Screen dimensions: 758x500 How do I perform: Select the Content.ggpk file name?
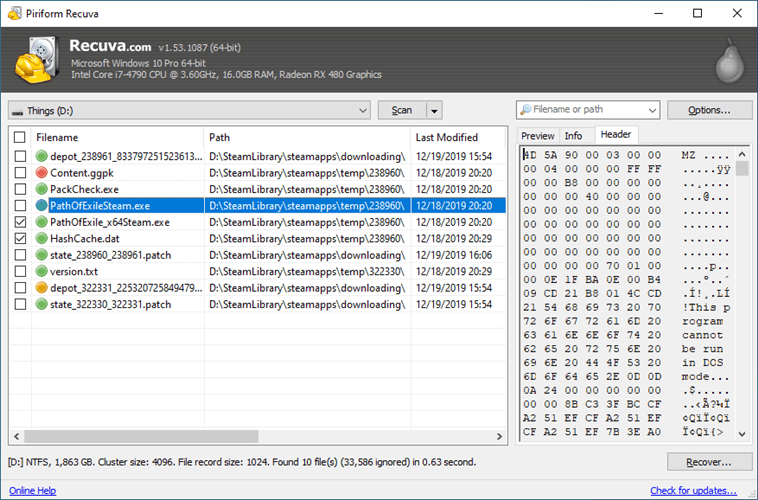click(x=82, y=173)
